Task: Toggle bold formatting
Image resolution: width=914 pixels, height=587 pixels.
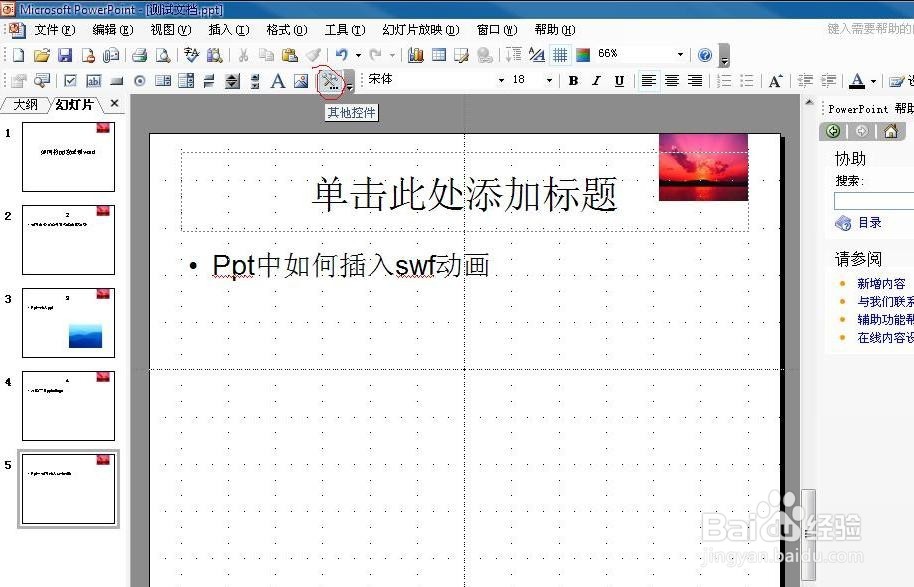Action: point(573,79)
